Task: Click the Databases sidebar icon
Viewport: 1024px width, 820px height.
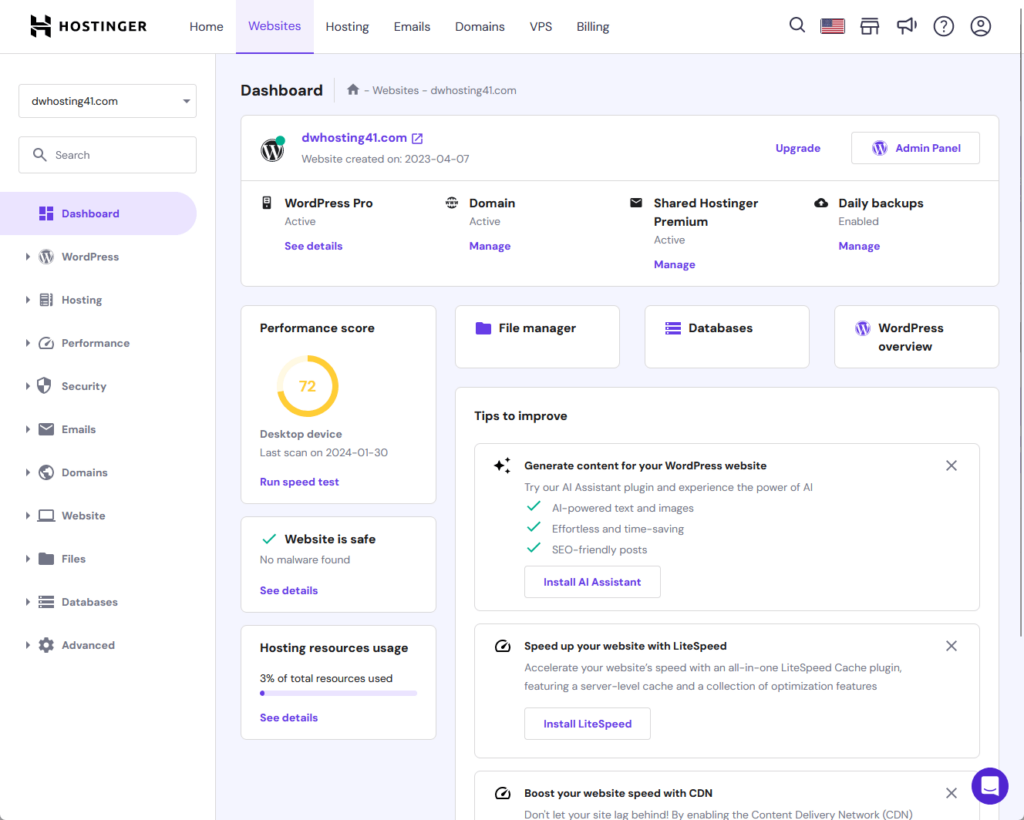Action: pos(46,602)
